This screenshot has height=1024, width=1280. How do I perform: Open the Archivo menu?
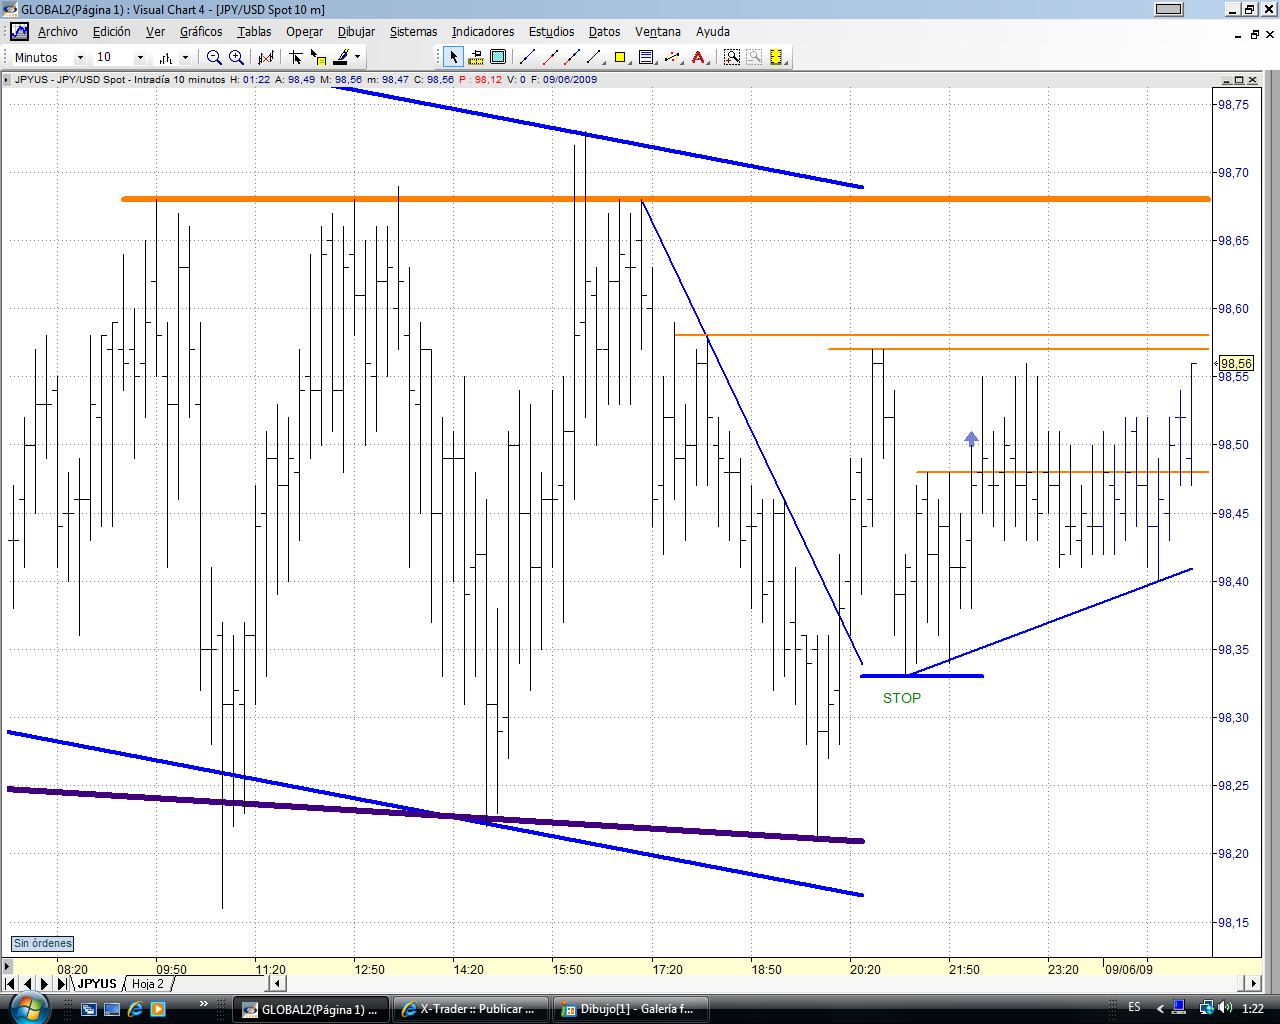[58, 32]
